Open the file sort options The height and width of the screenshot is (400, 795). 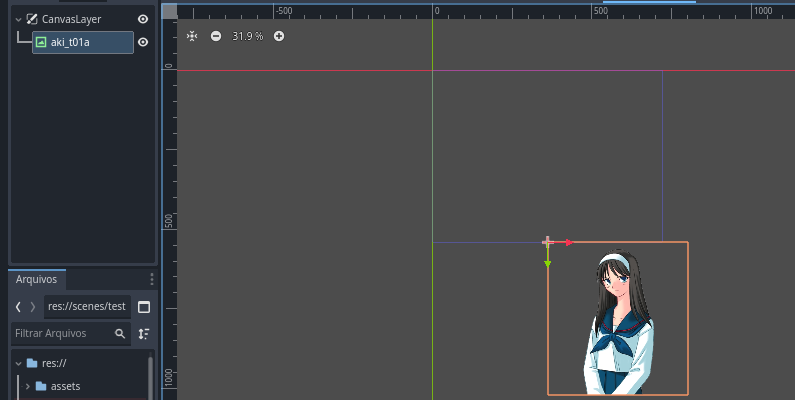click(144, 333)
